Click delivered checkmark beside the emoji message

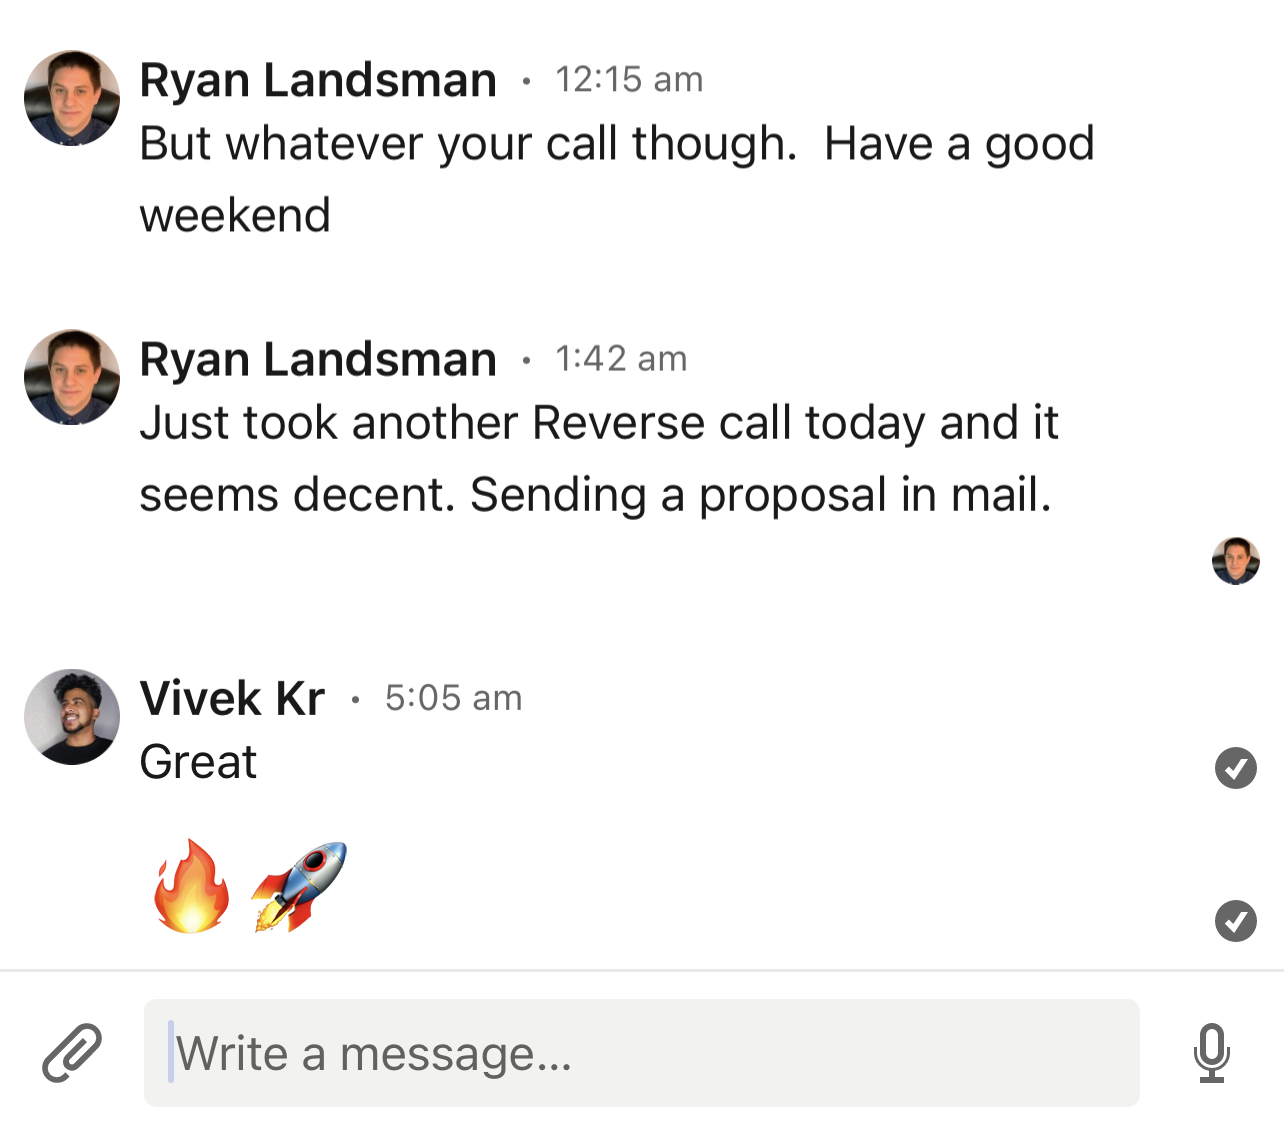pyautogui.click(x=1236, y=921)
